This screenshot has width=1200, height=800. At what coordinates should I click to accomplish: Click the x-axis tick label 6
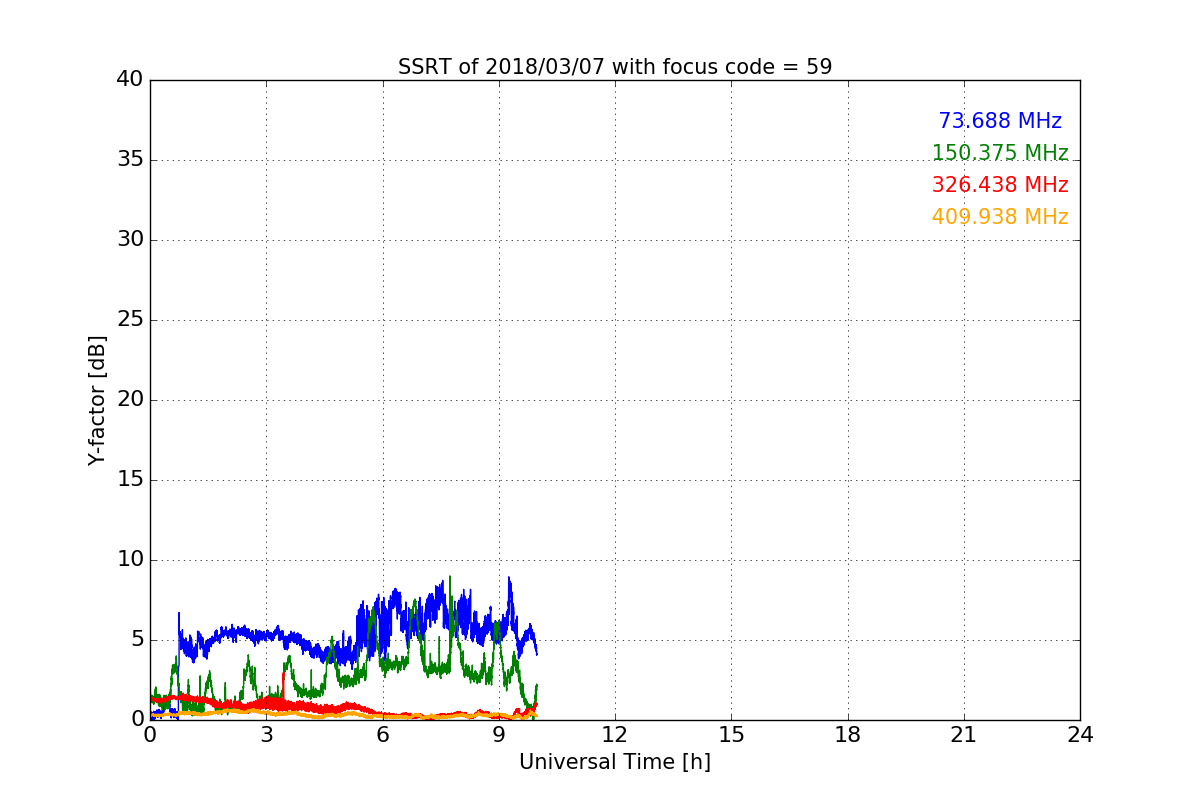pos(383,735)
